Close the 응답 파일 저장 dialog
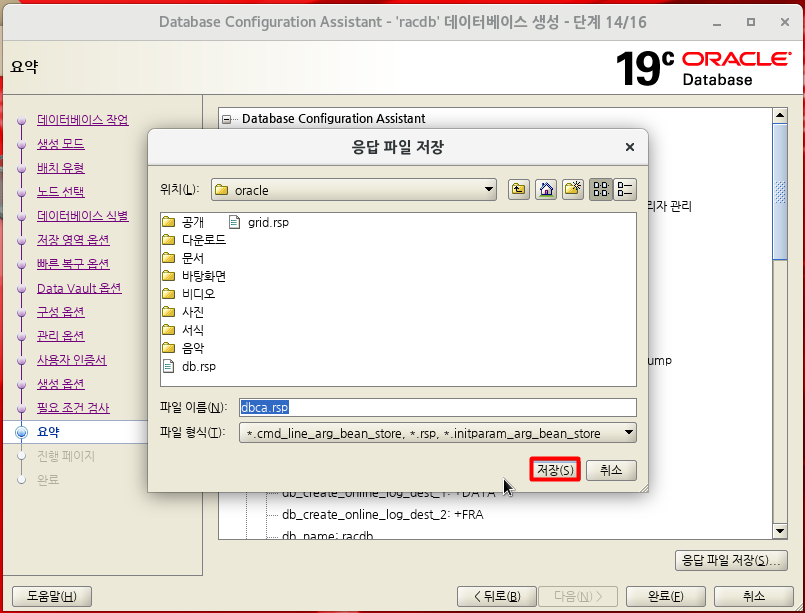The height and width of the screenshot is (613, 805). [630, 147]
